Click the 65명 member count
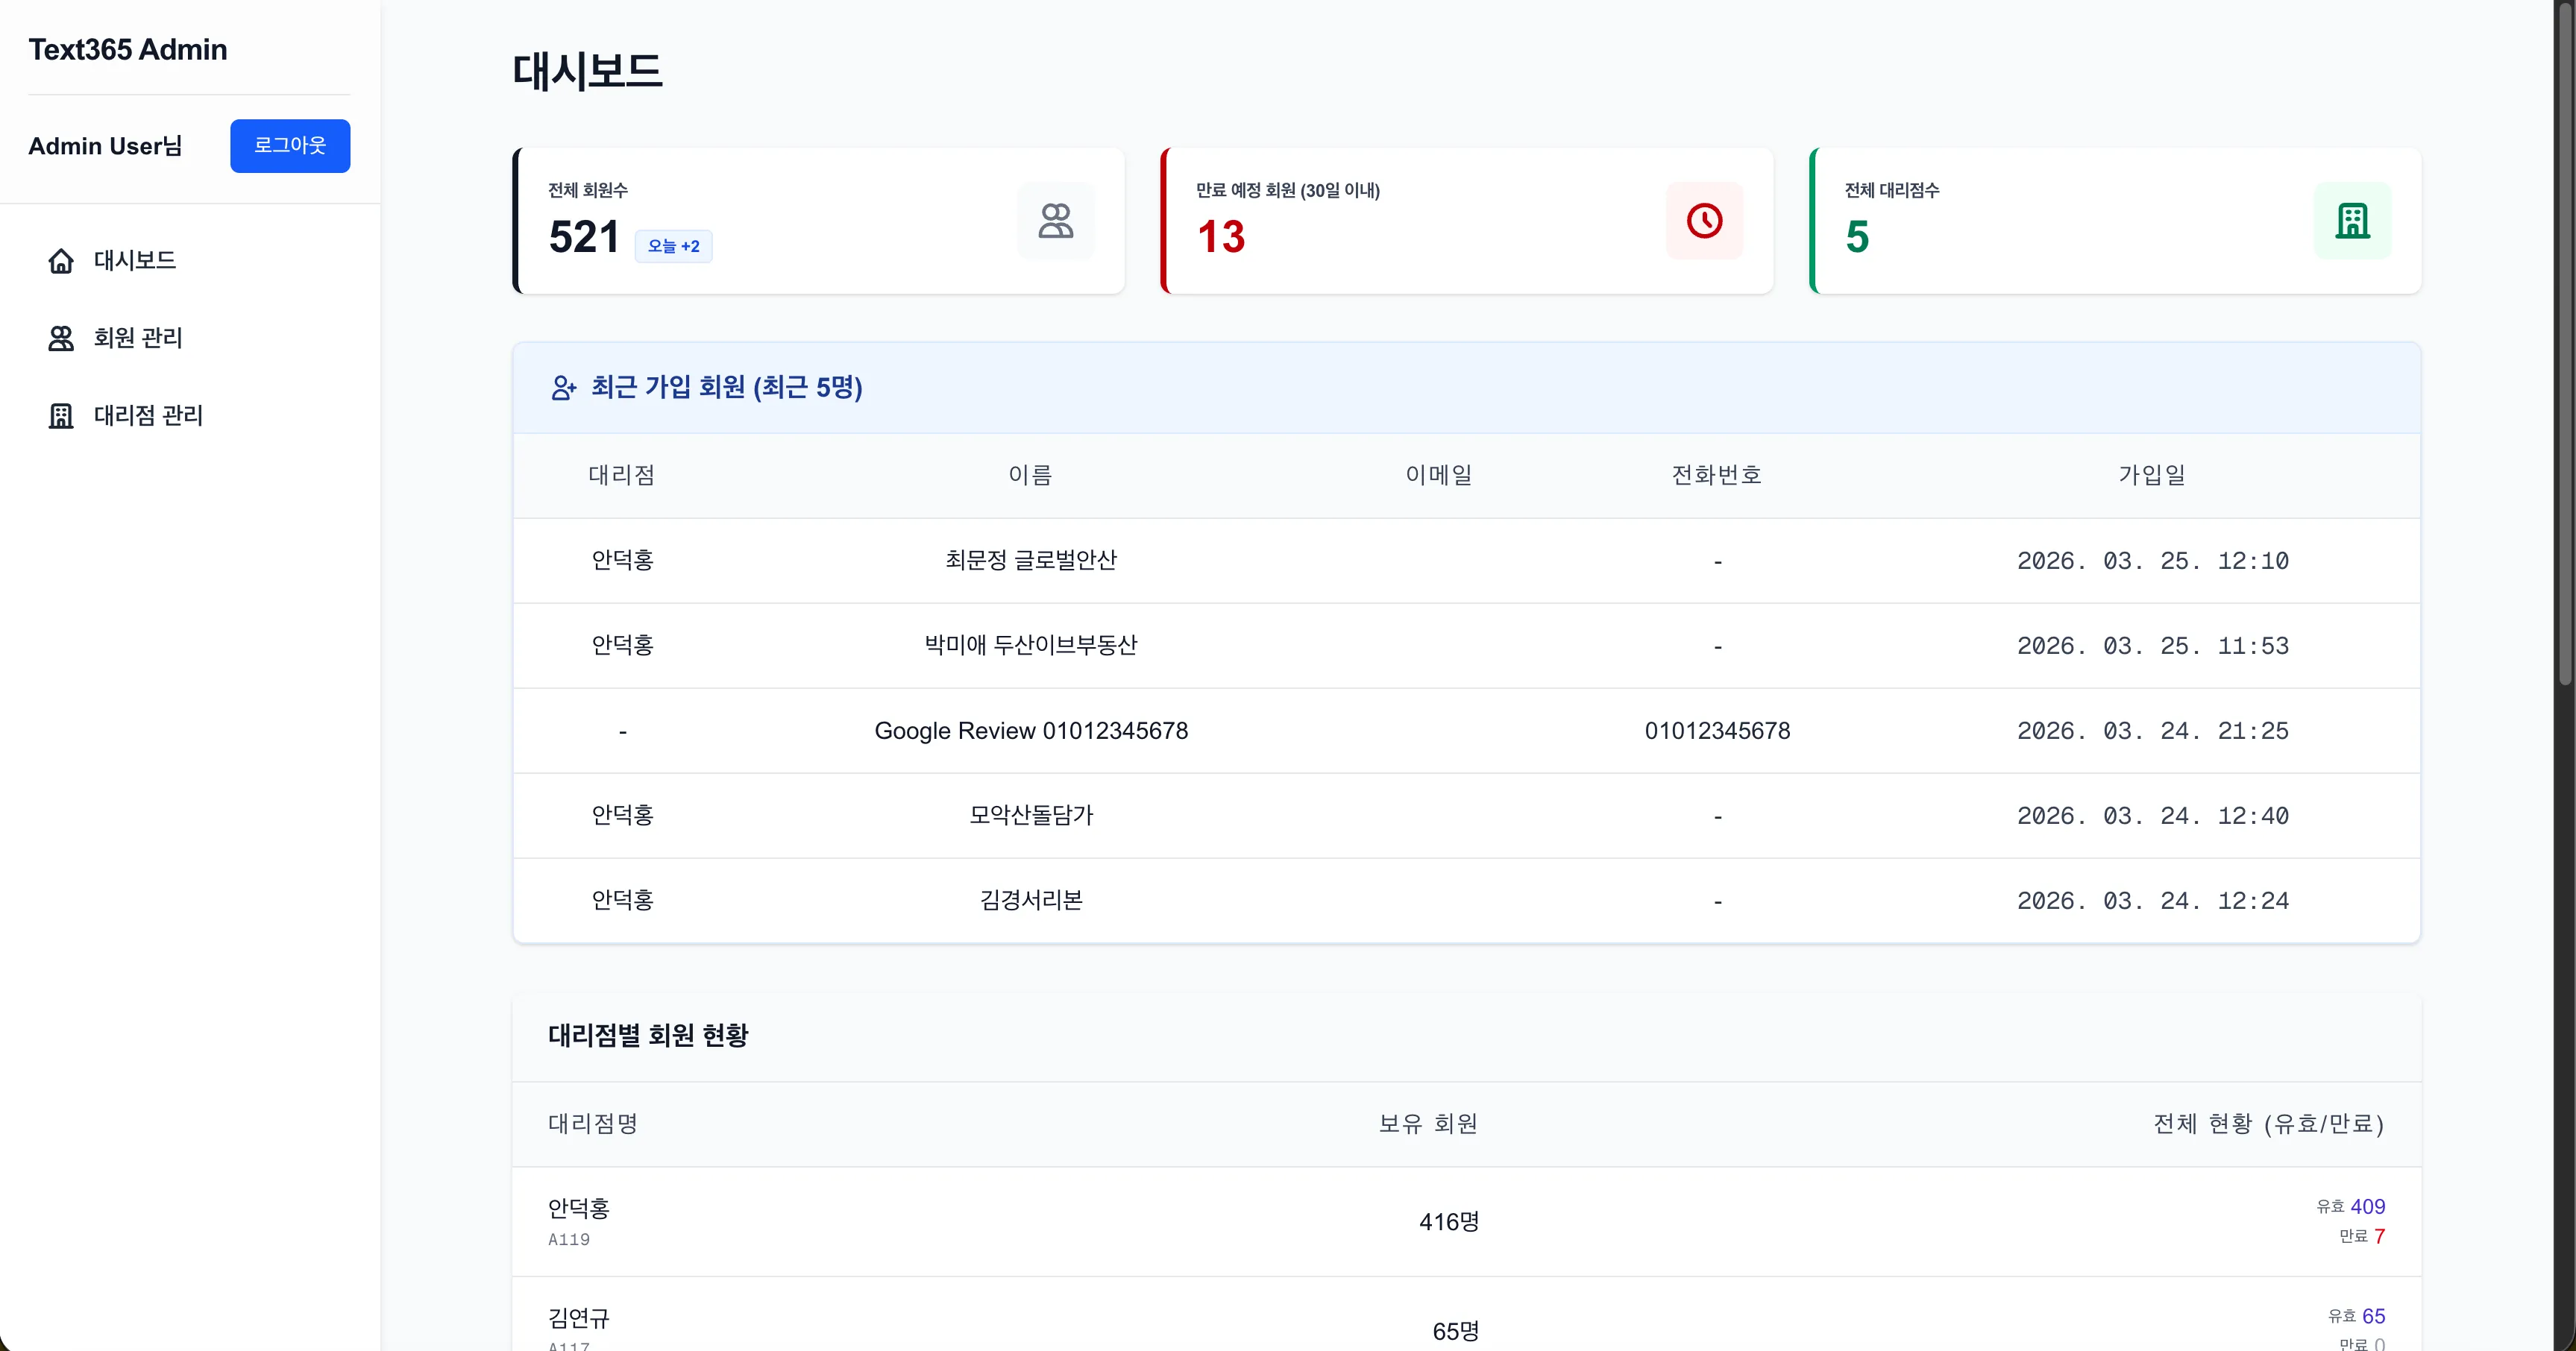 coord(1456,1332)
